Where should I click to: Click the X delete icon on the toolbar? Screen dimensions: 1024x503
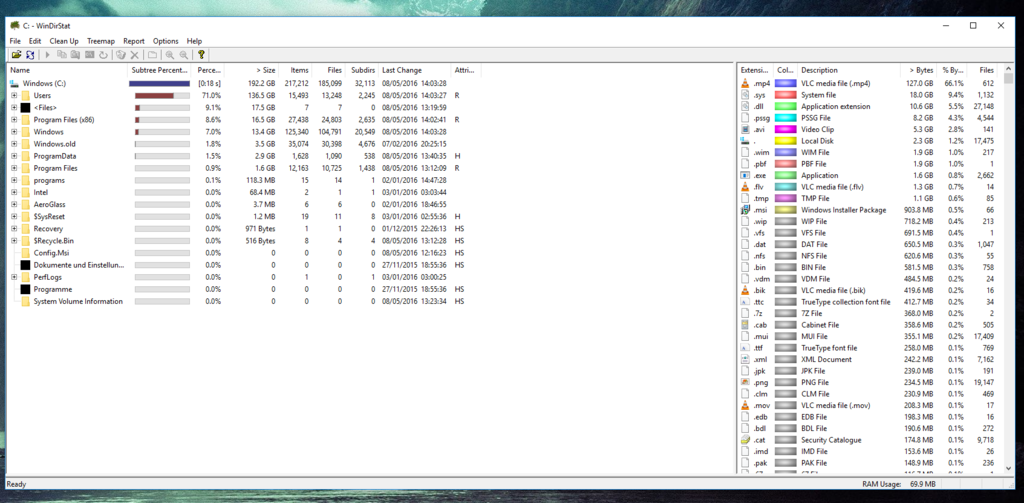pos(135,56)
